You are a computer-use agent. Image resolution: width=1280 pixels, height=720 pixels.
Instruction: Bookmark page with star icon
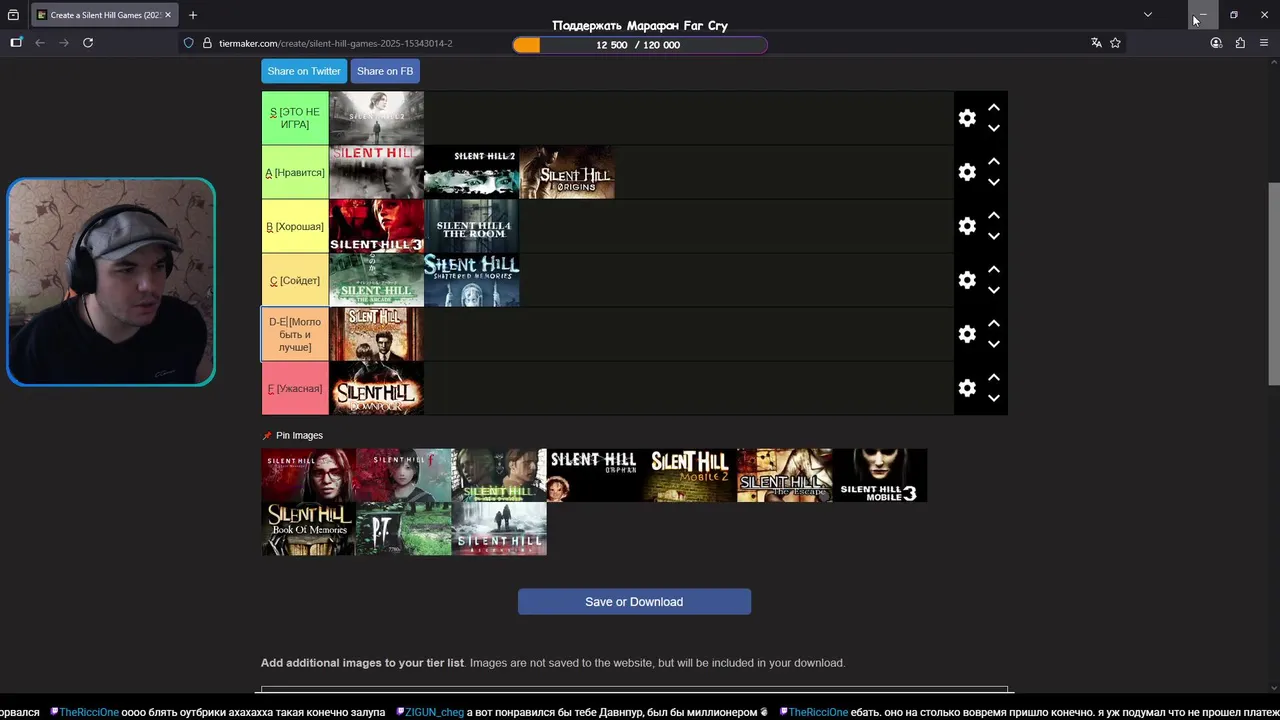1115,43
